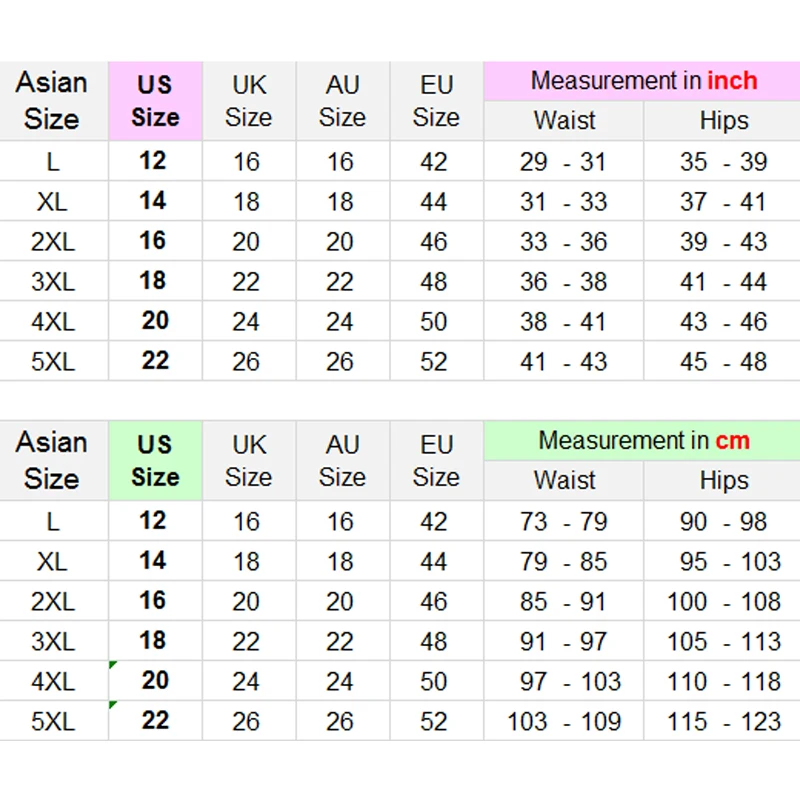This screenshot has width=800, height=800.
Task: Select the 2XL row label in the cm table
Action: coord(53,601)
